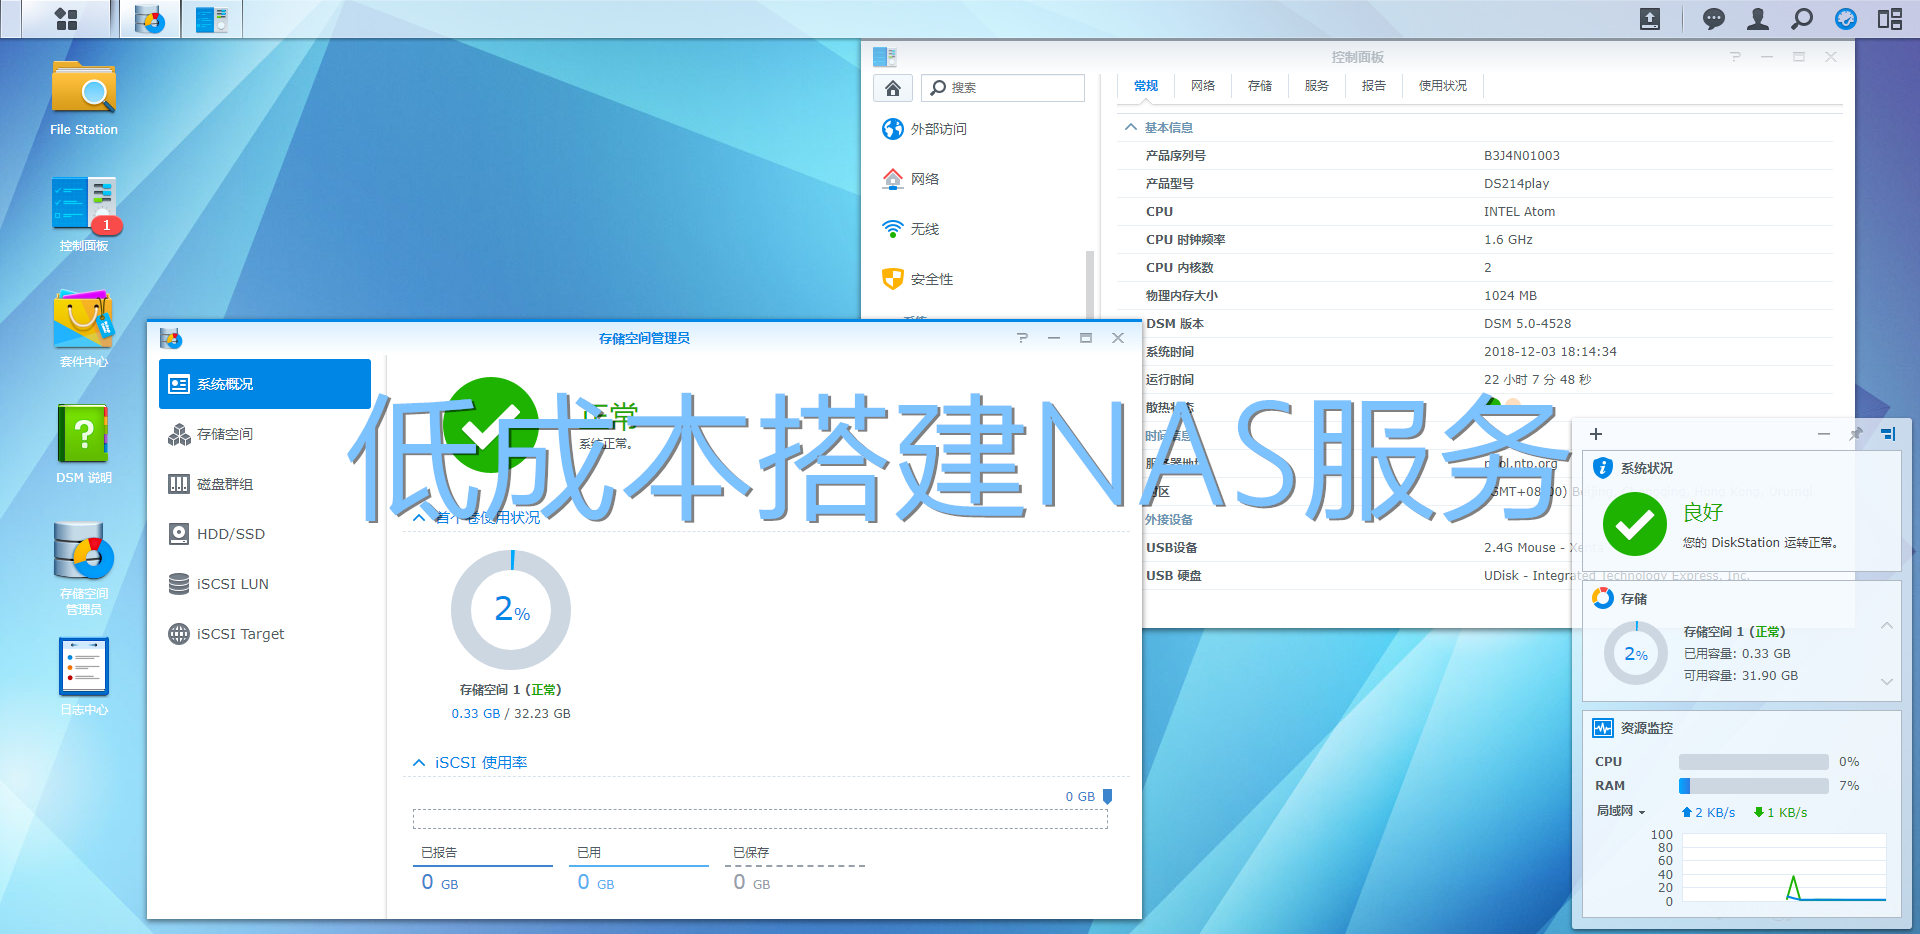Click the DS214play model value
The width and height of the screenshot is (1920, 934).
(1517, 184)
